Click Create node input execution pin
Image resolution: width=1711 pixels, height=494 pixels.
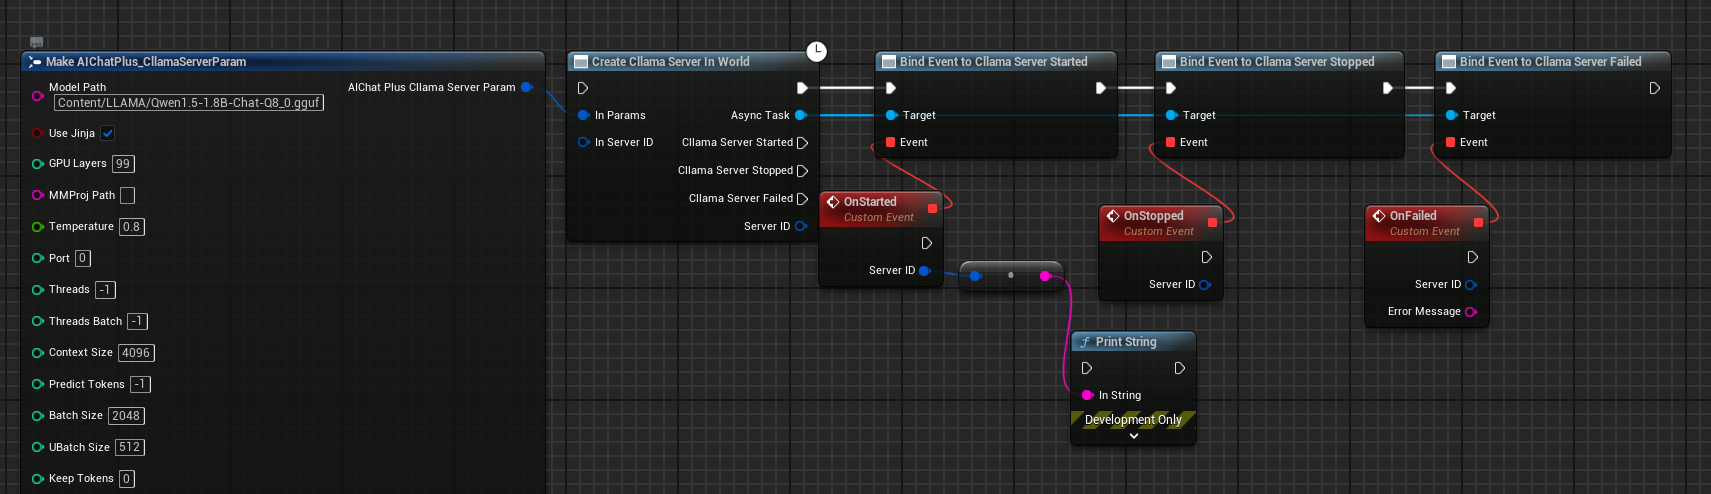pyautogui.click(x=583, y=88)
